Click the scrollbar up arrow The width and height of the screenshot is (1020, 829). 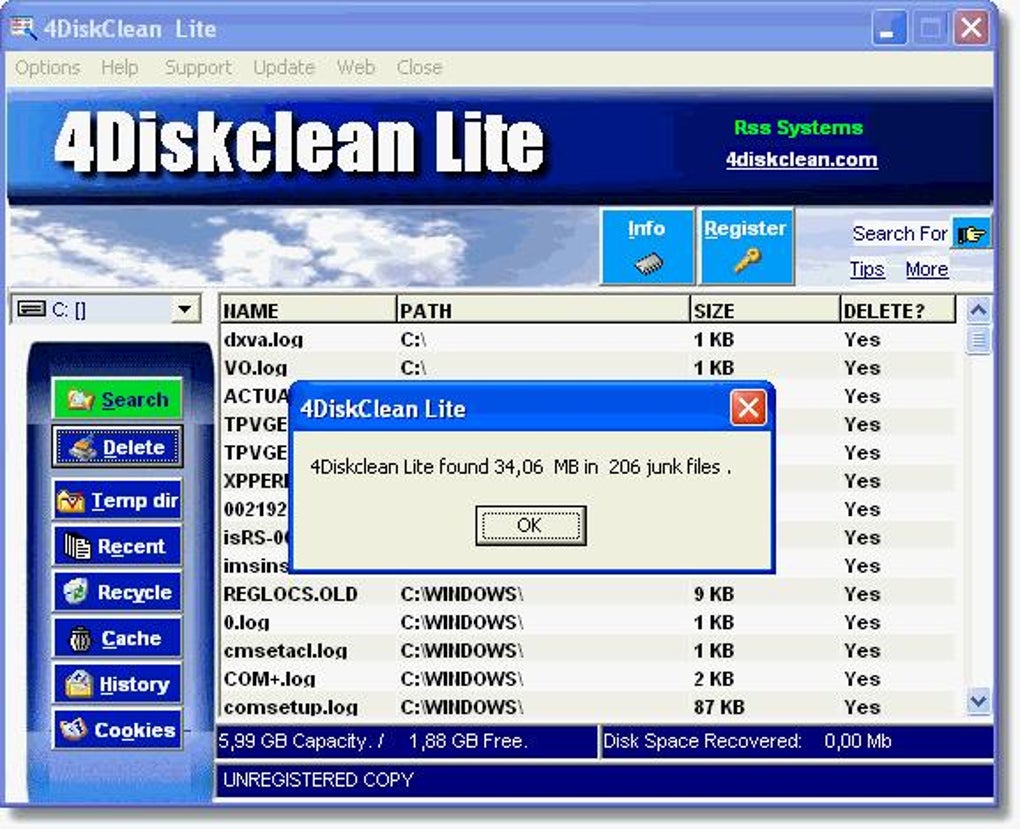978,310
